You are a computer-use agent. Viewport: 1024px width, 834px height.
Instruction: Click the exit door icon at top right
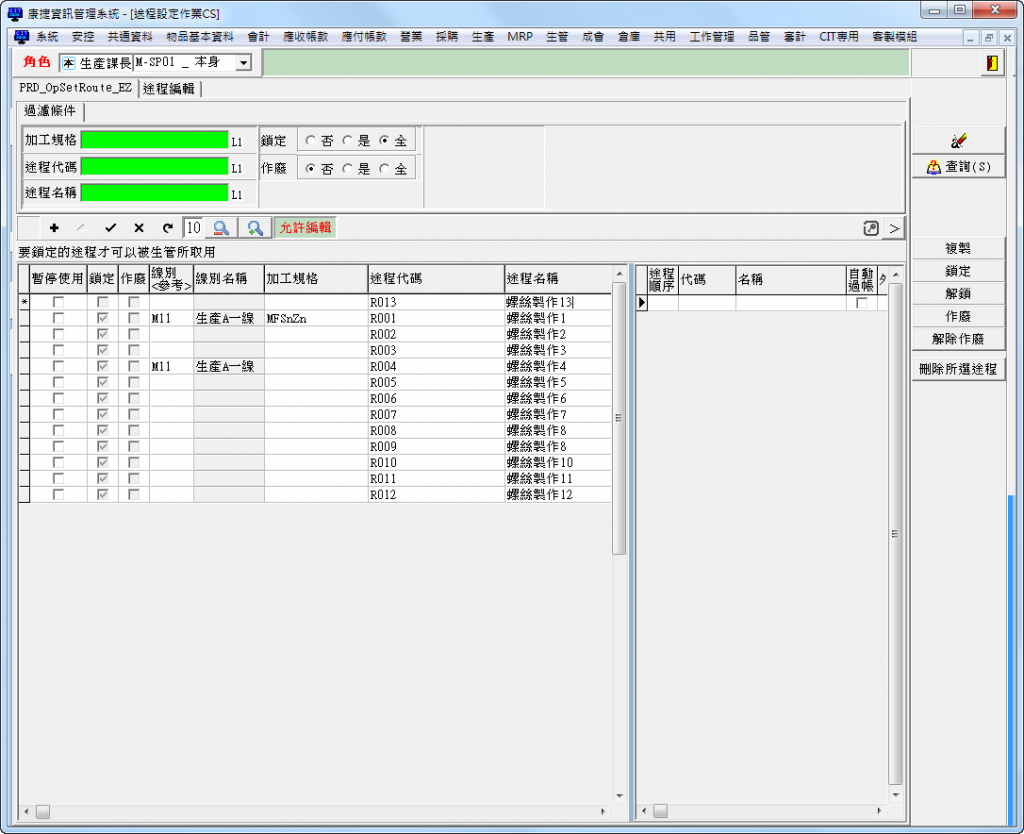point(991,63)
